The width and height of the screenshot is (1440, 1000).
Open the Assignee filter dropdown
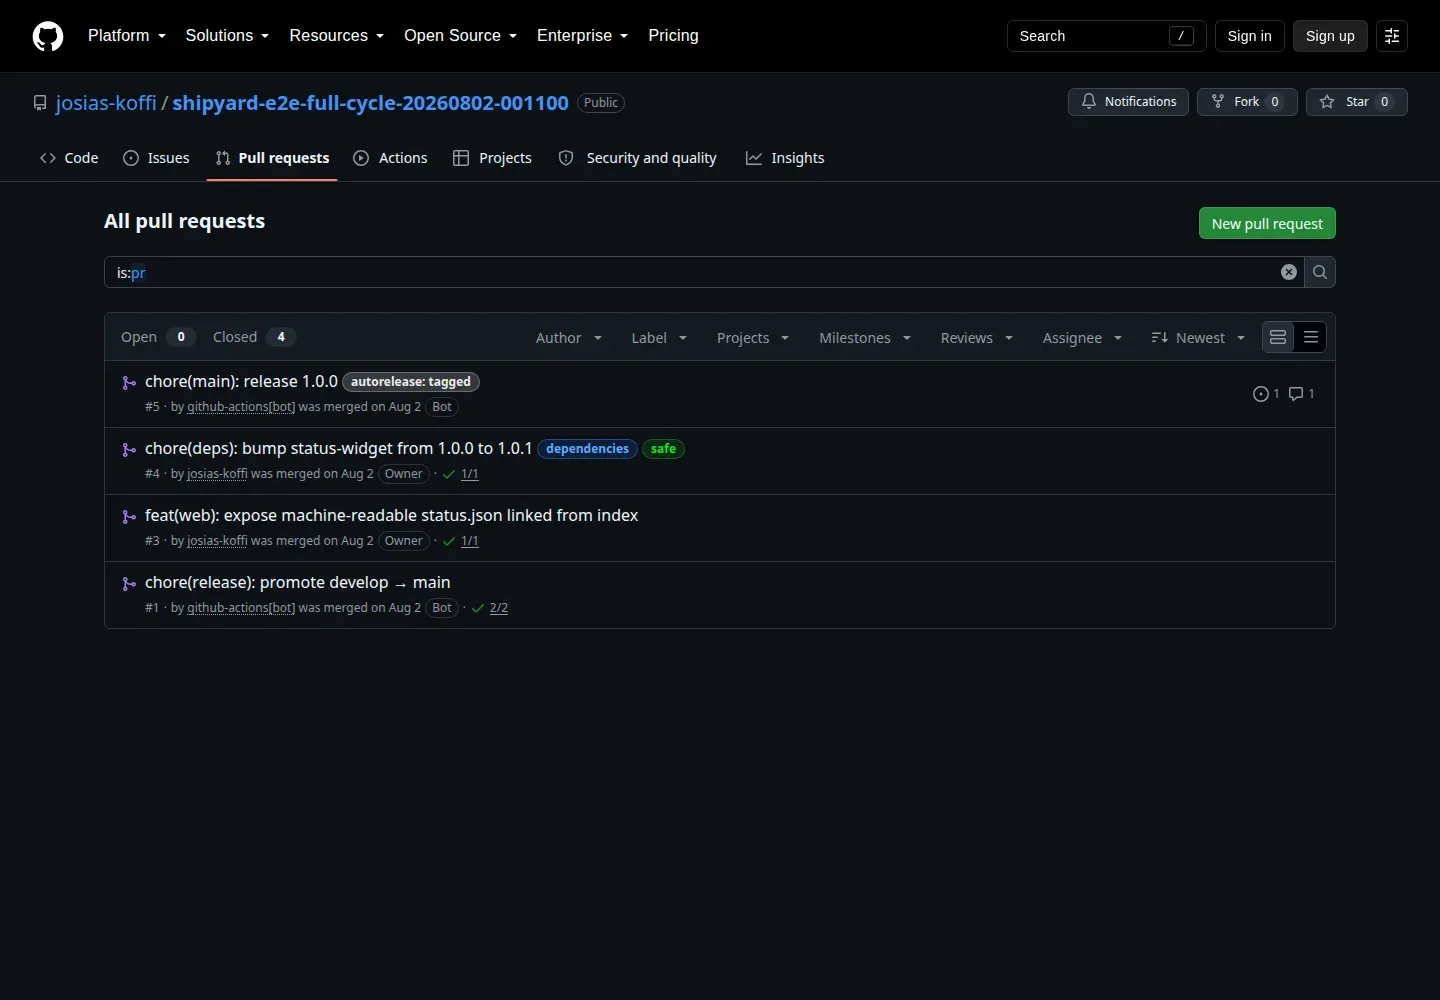(1082, 338)
